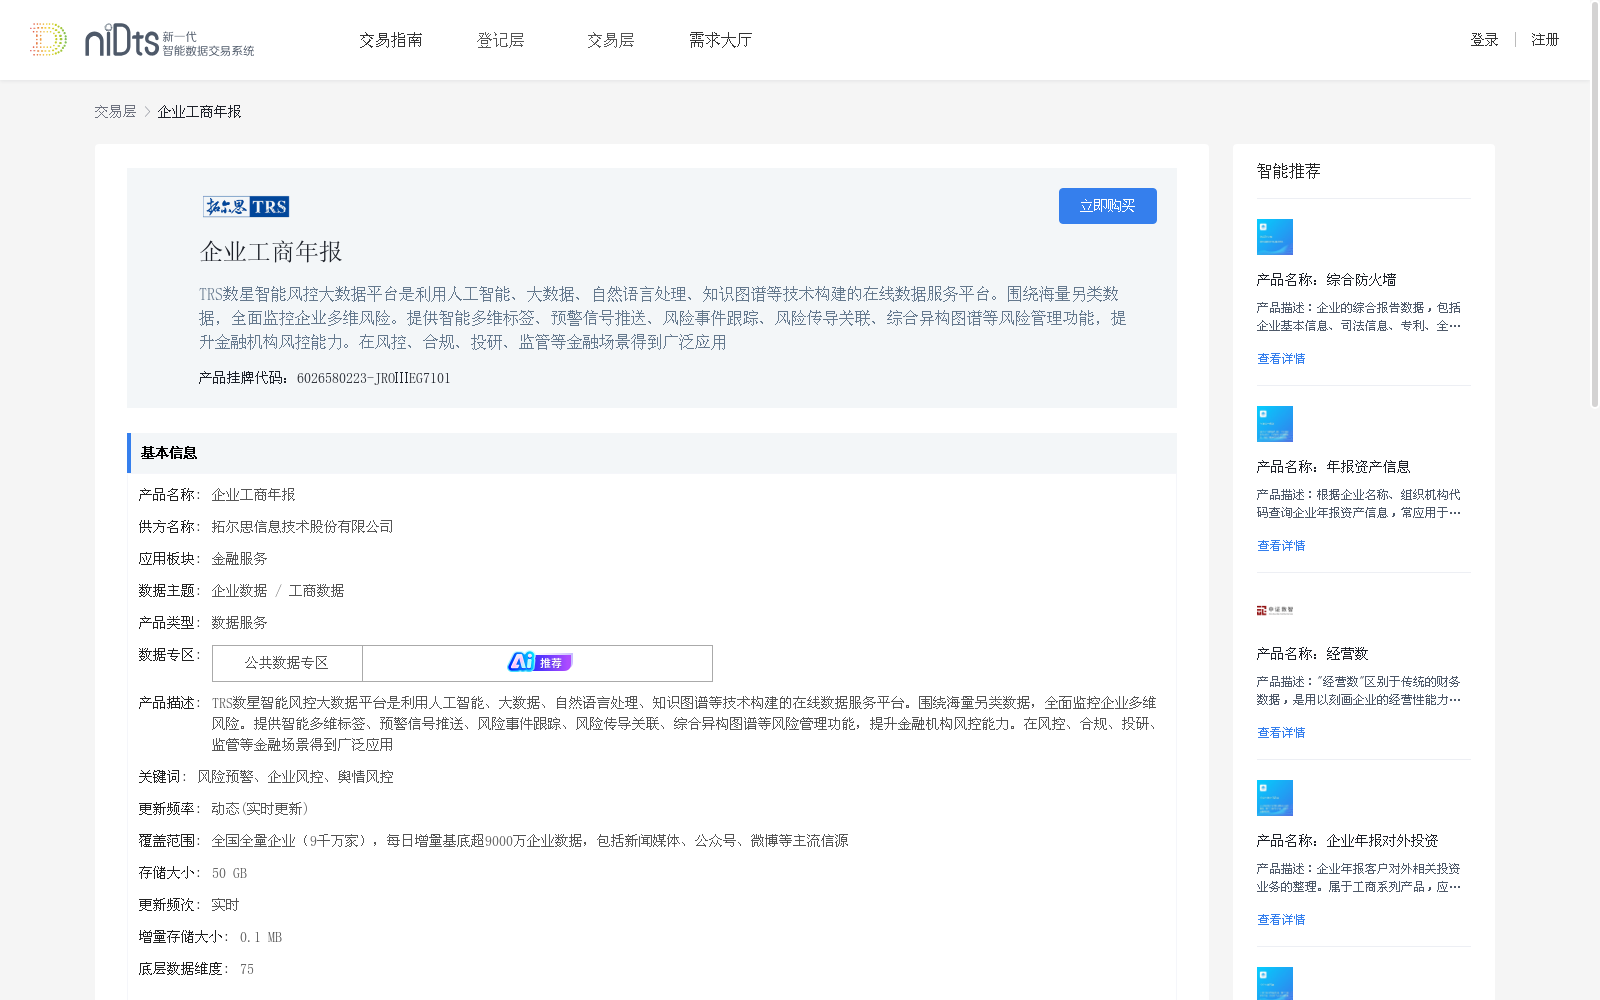This screenshot has height=1000, width=1600.
Task: View details for 企业年报对外投资
Action: [1281, 920]
